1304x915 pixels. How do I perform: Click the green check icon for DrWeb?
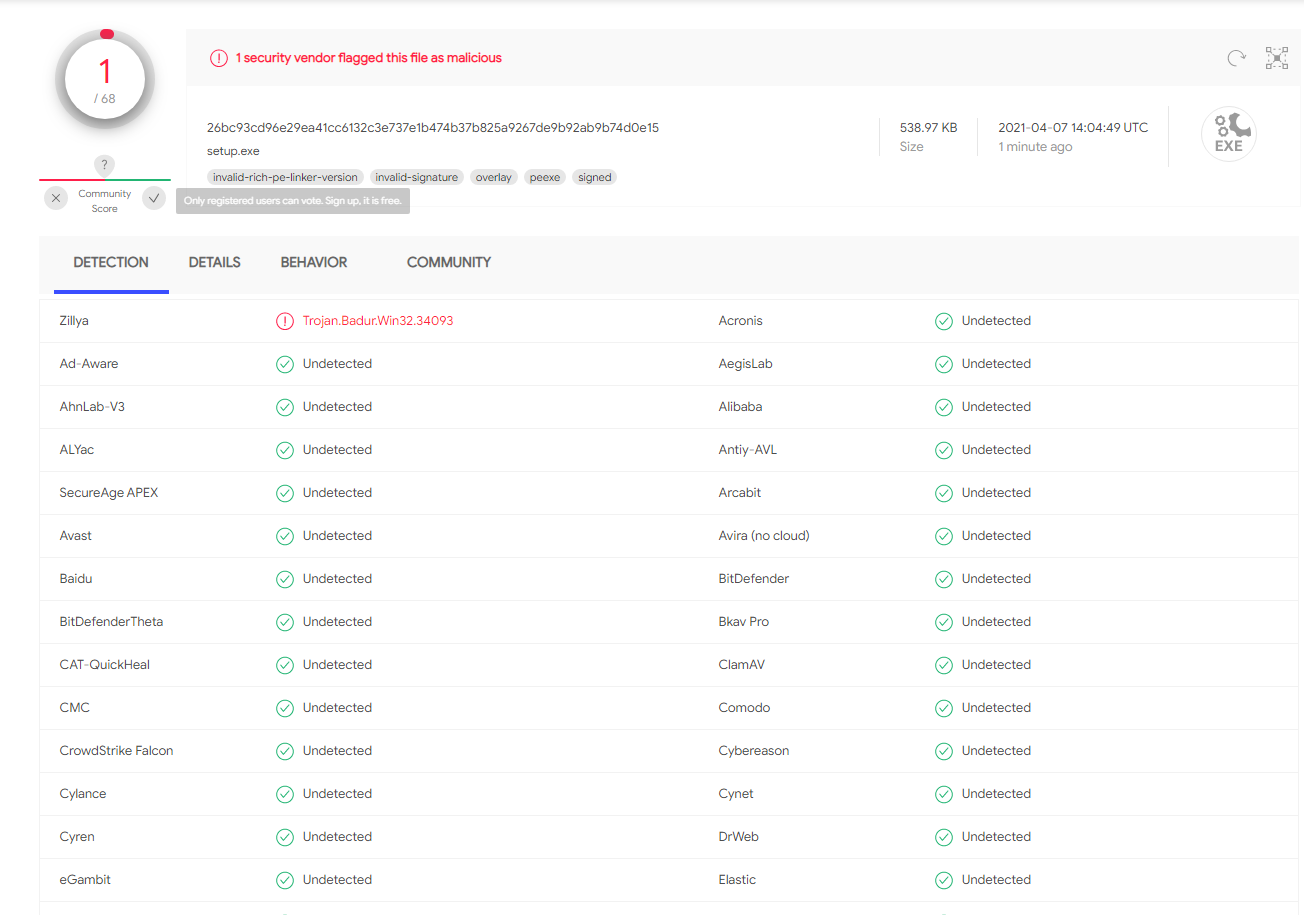944,837
